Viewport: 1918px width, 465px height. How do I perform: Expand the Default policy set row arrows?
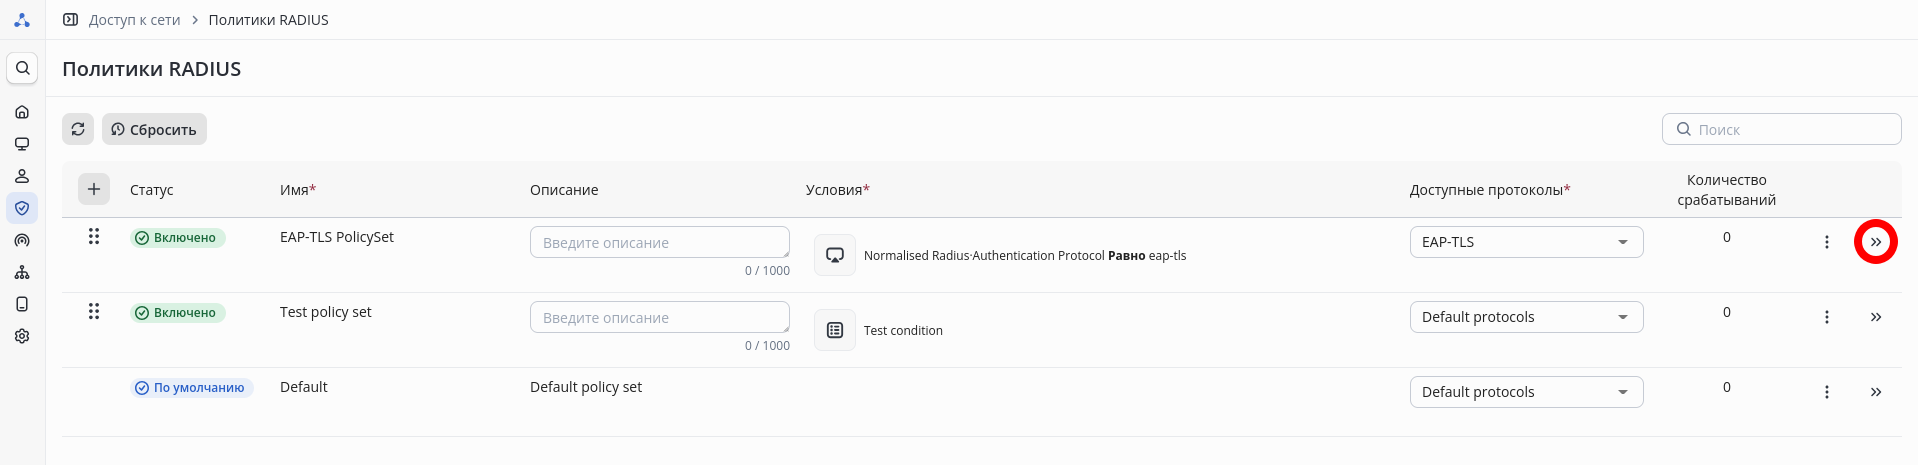tap(1876, 392)
